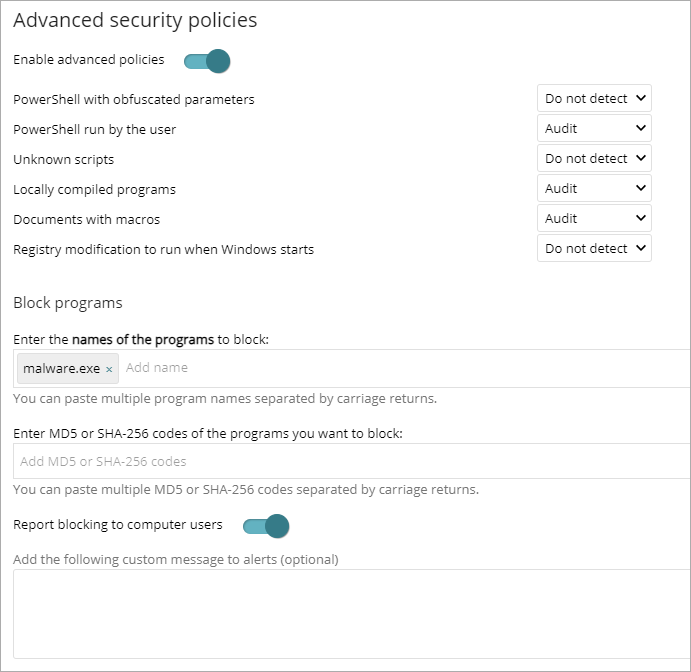Click the Advanced security policies heading
This screenshot has width=691, height=672.
135,20
